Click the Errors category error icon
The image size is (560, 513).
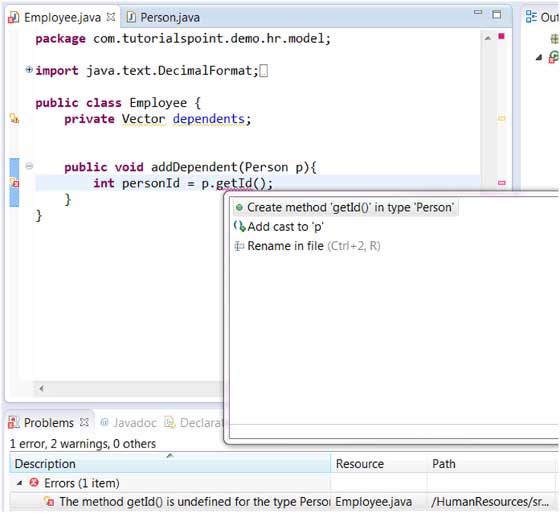coord(34,483)
